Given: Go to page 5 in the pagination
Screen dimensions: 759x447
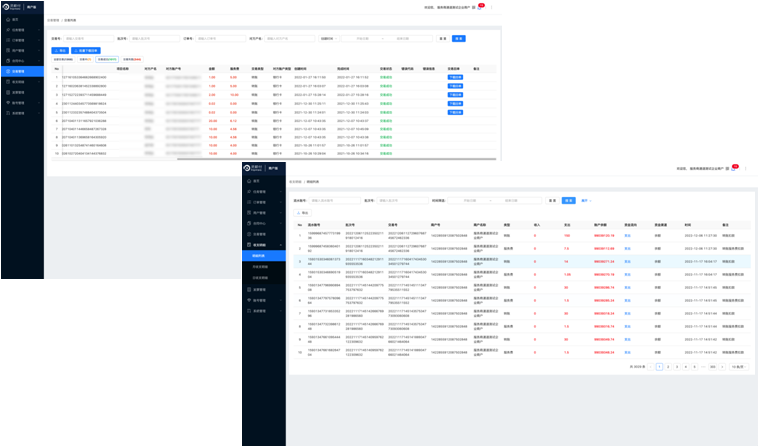Looking at the screenshot, I should click(x=694, y=367).
